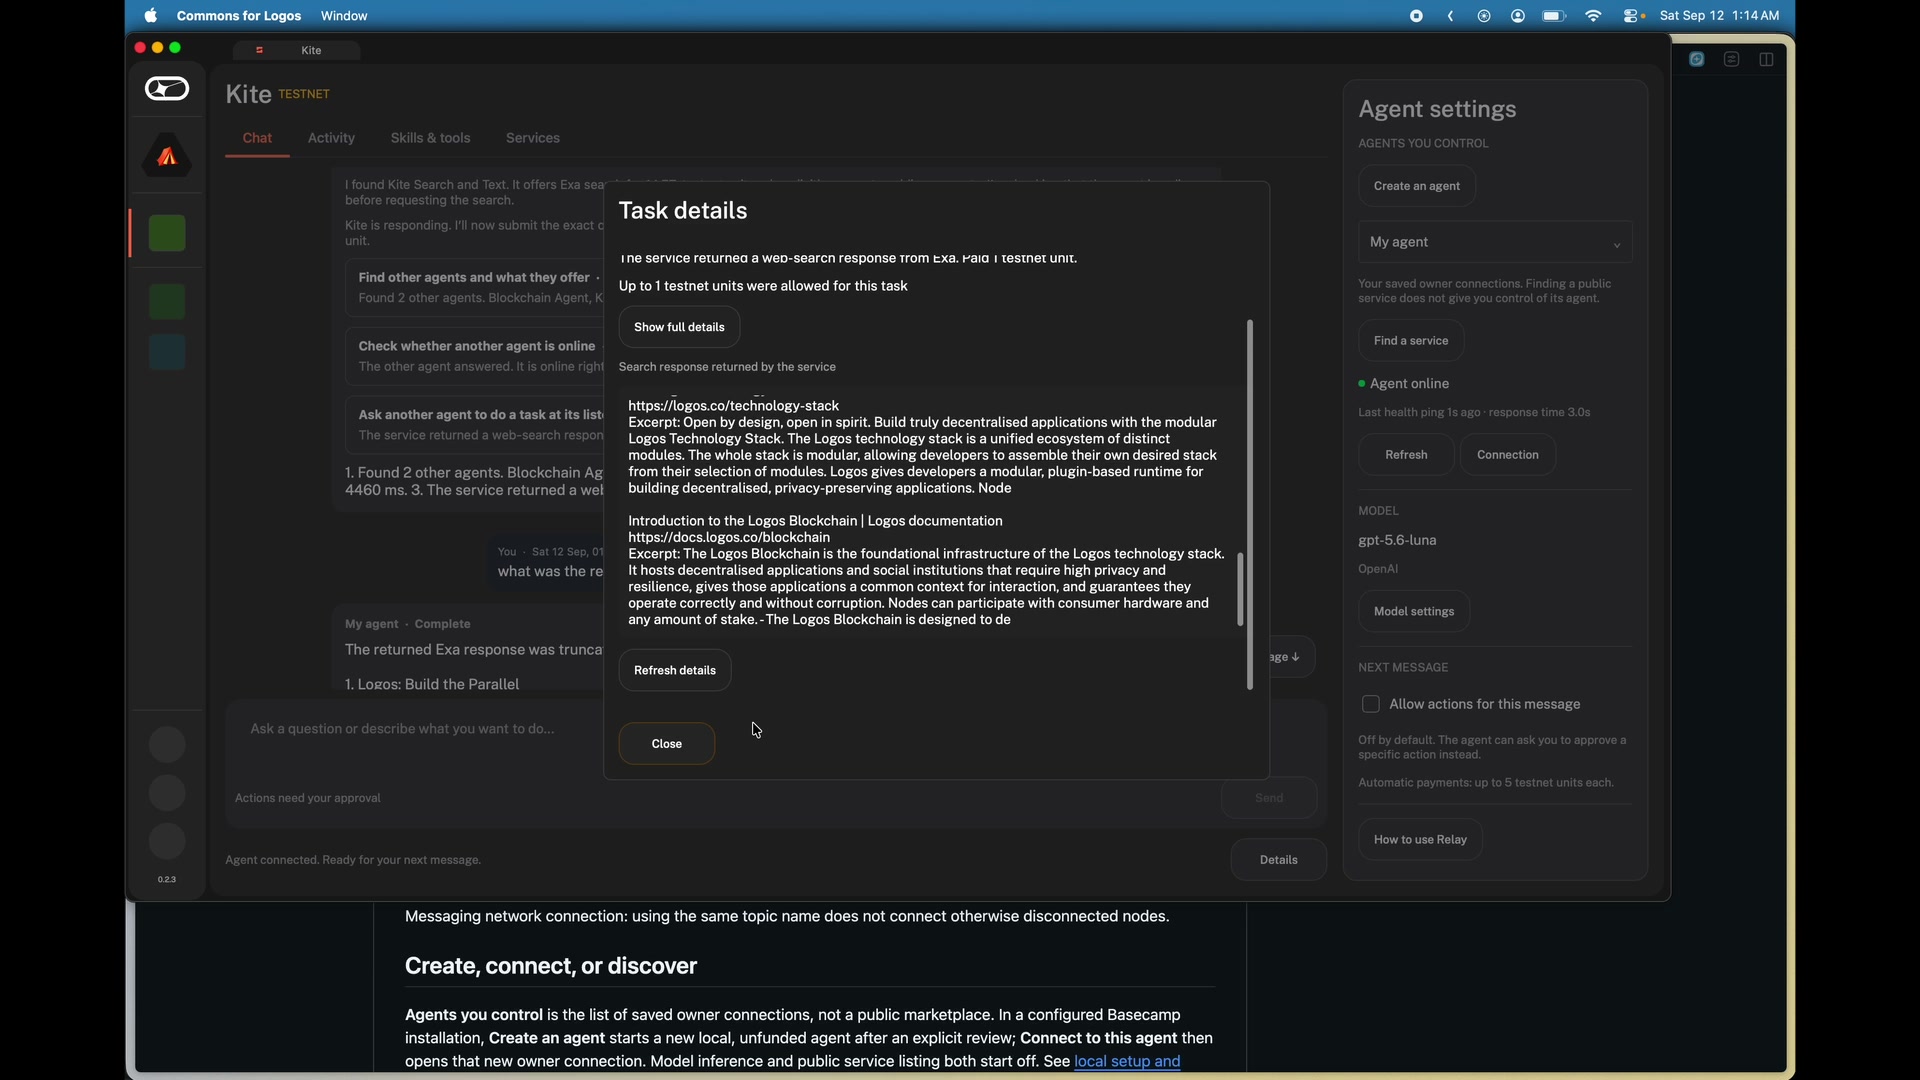Click the logos.co/technology-stack URL in the response

click(734, 406)
